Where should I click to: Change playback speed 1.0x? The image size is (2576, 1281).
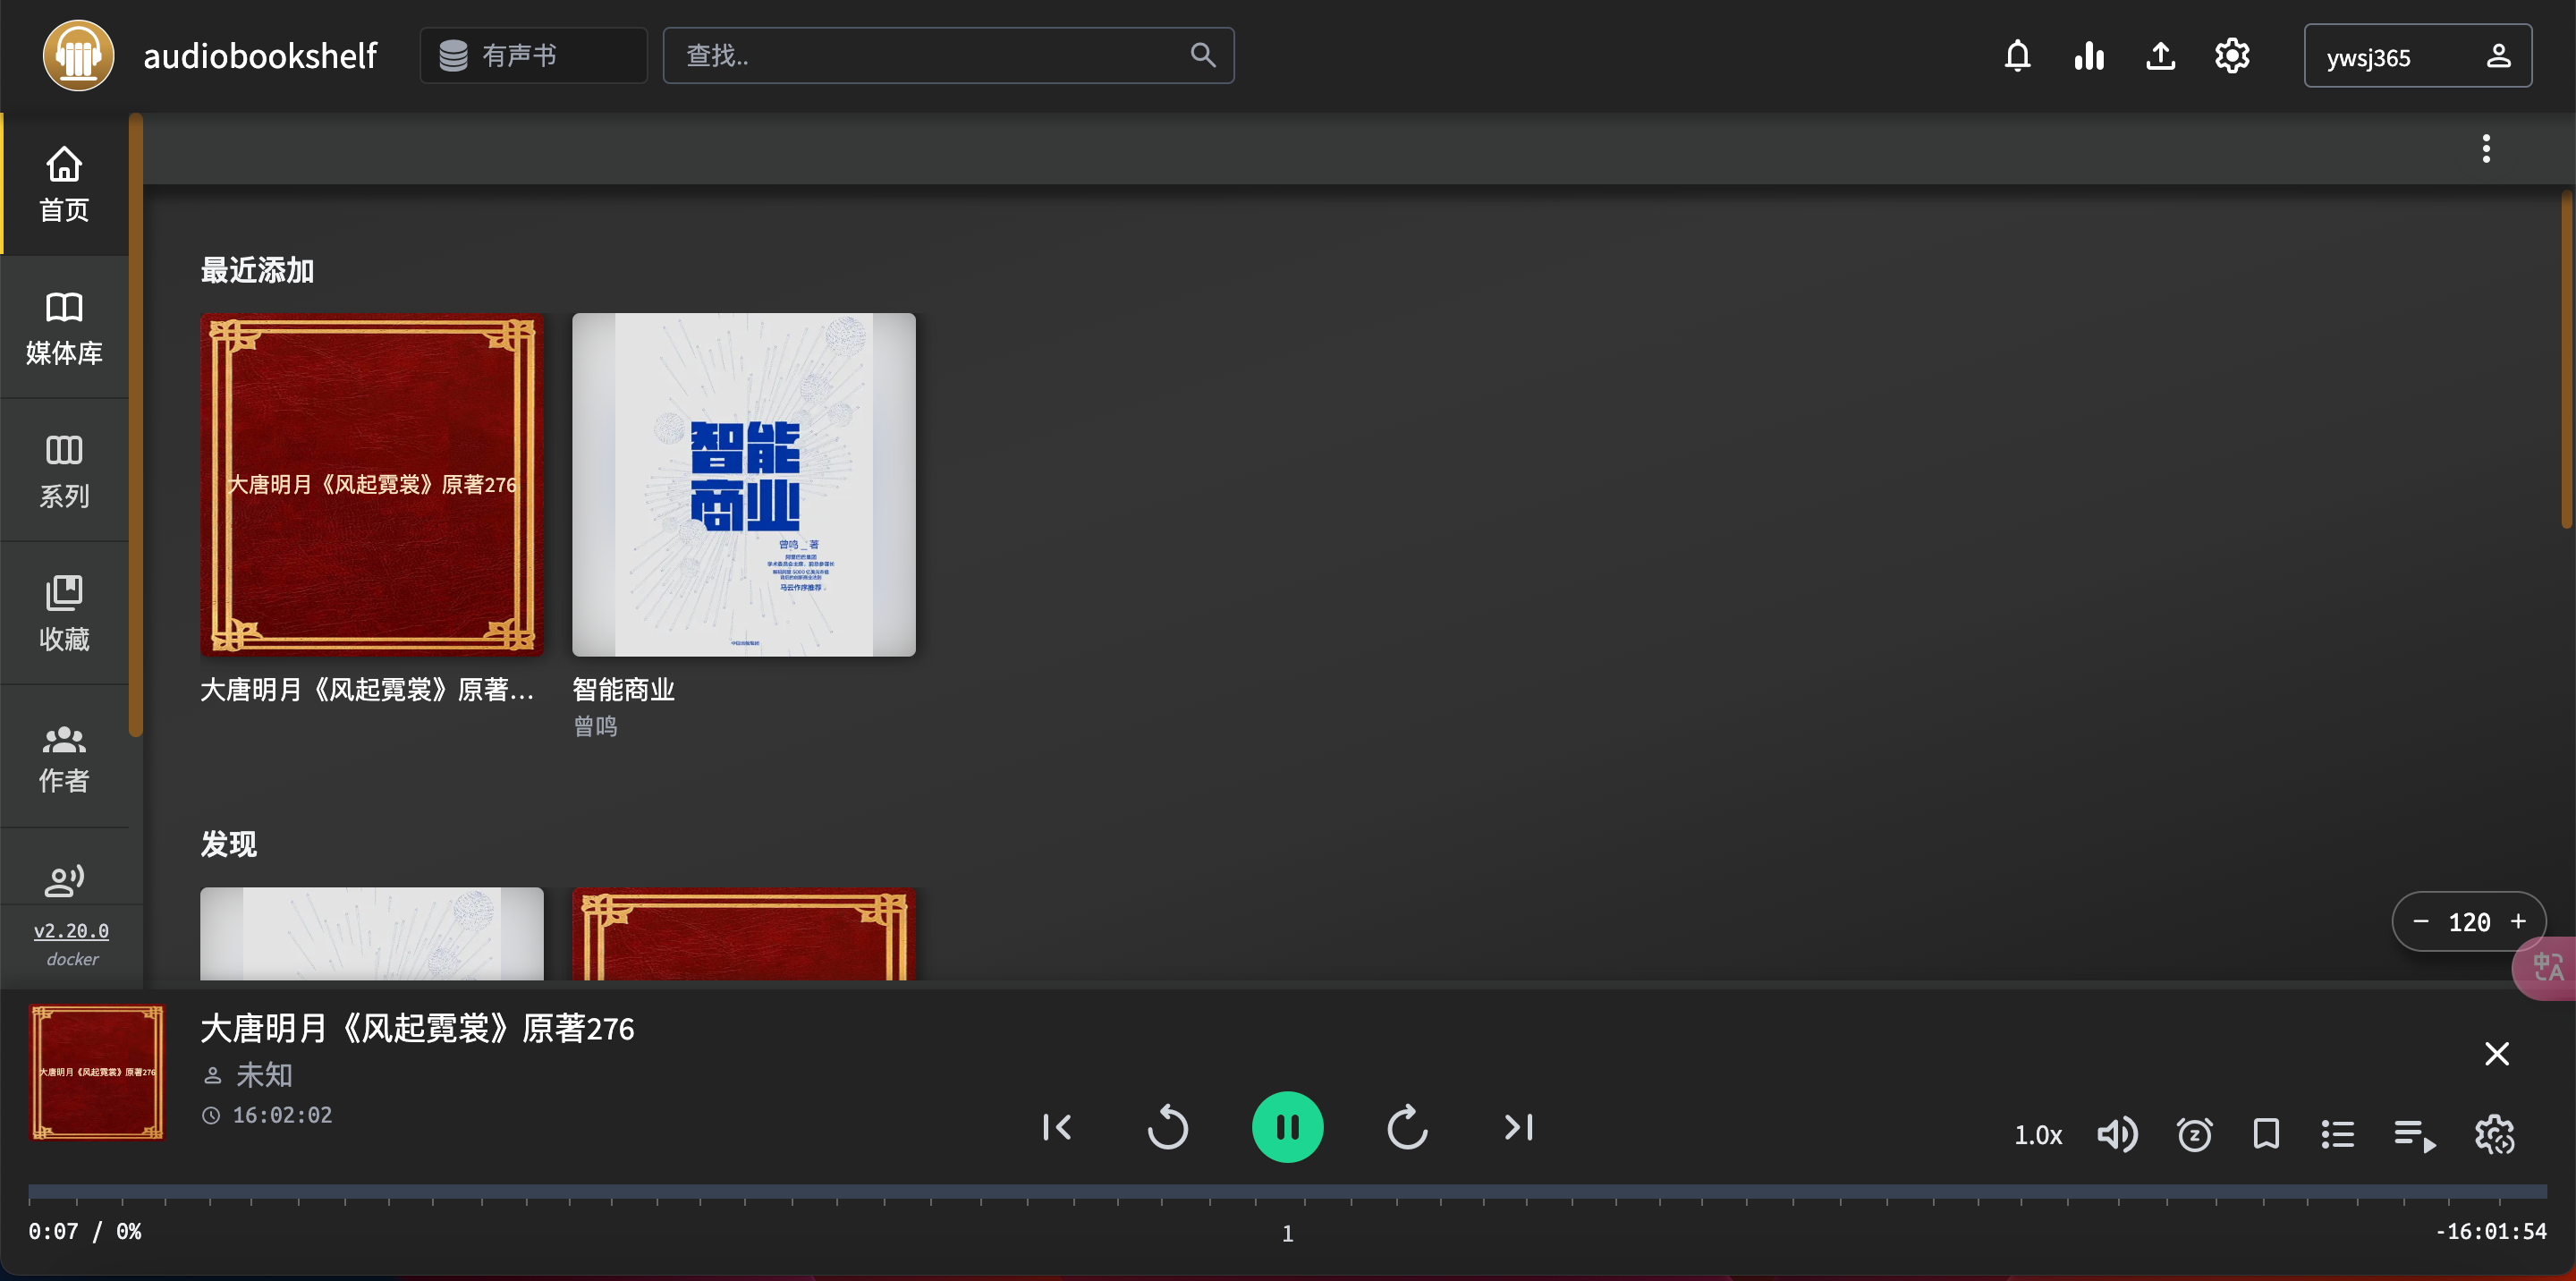click(x=2037, y=1135)
